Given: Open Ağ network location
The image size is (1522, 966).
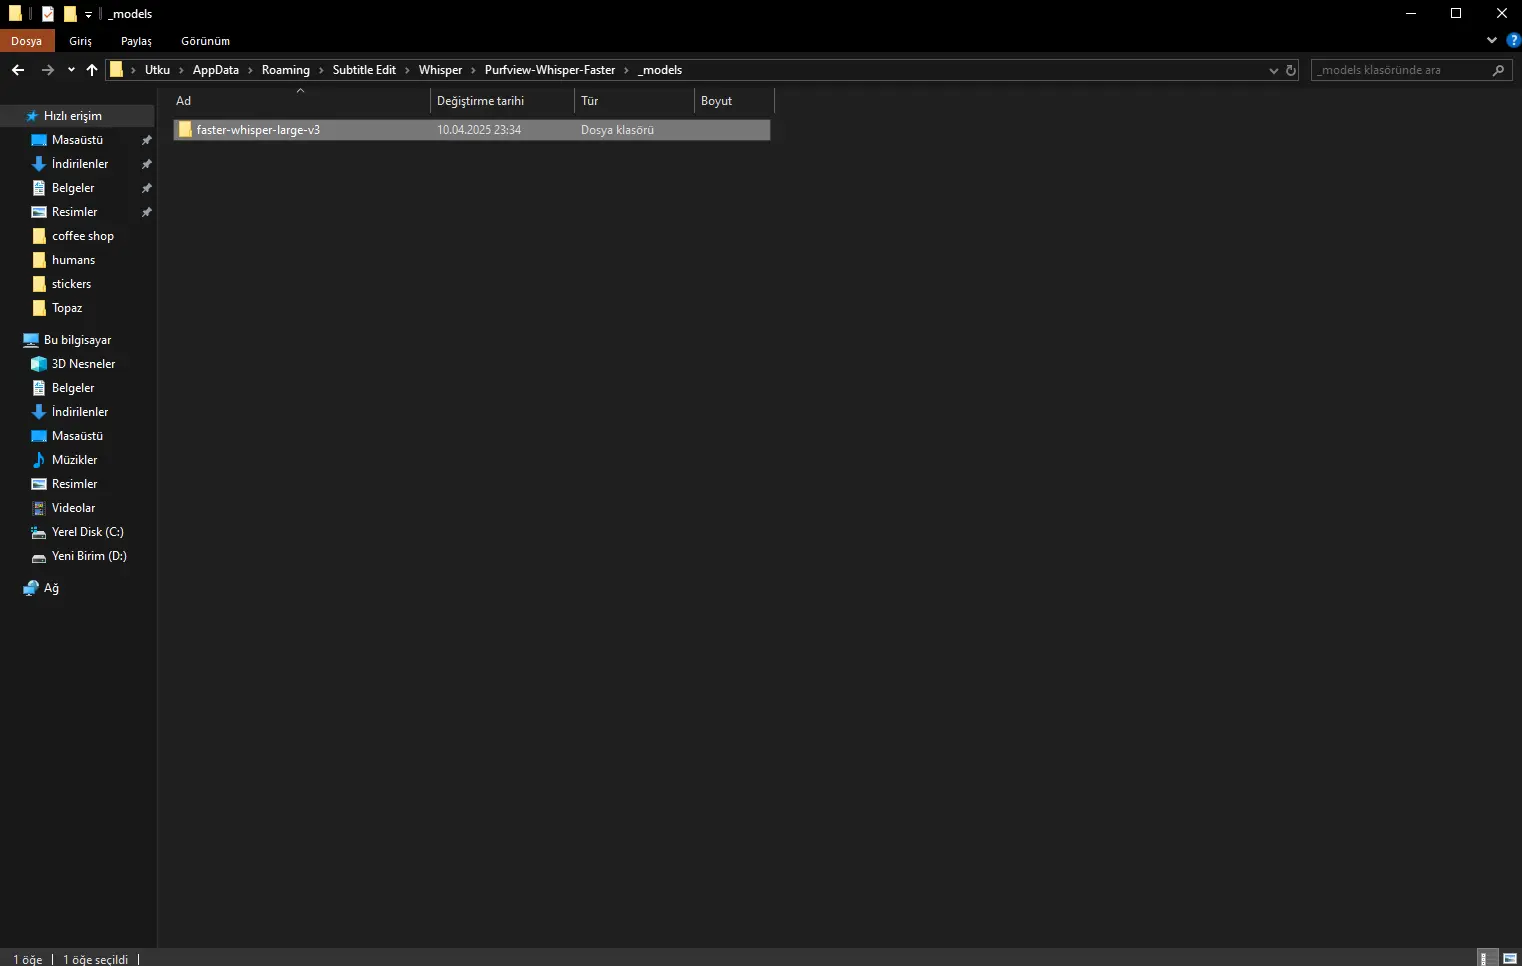Looking at the screenshot, I should [51, 588].
